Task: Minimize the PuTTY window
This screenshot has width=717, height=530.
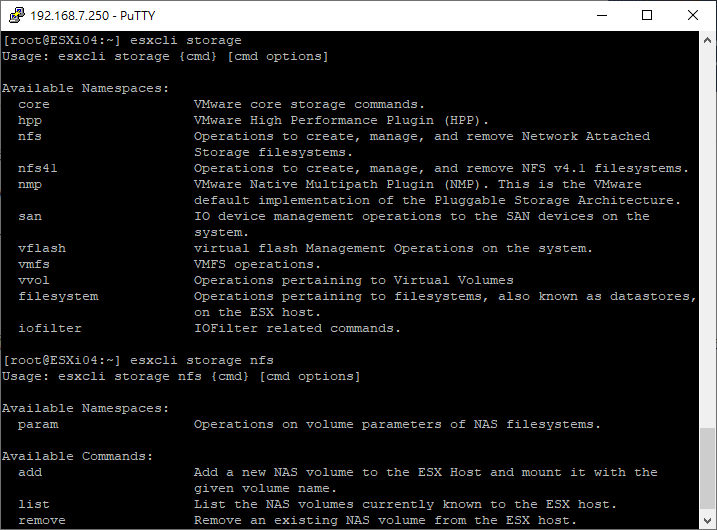Action: [602, 15]
